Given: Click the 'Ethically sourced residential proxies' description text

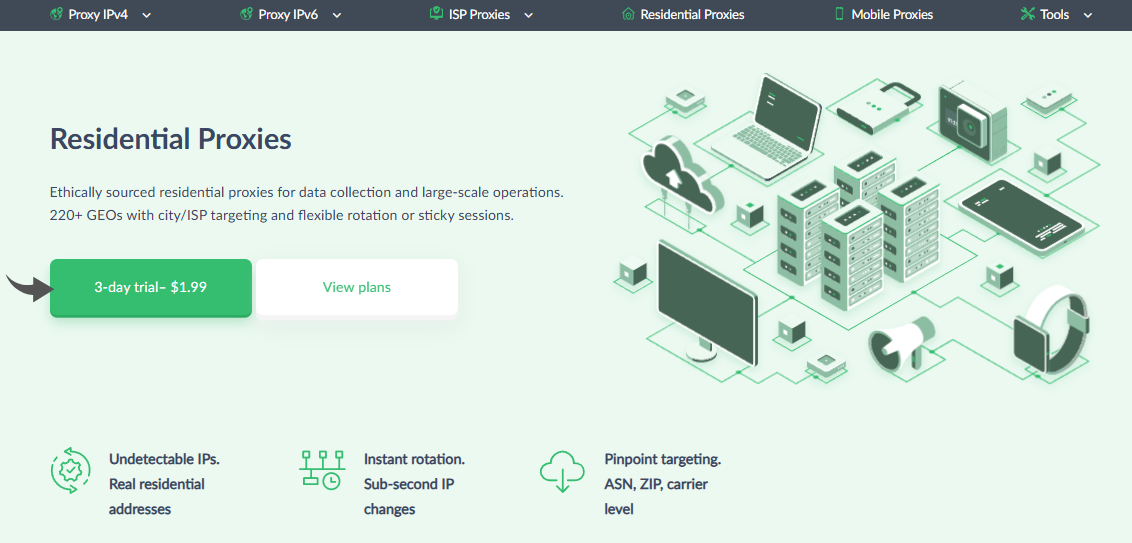Looking at the screenshot, I should tap(306, 193).
